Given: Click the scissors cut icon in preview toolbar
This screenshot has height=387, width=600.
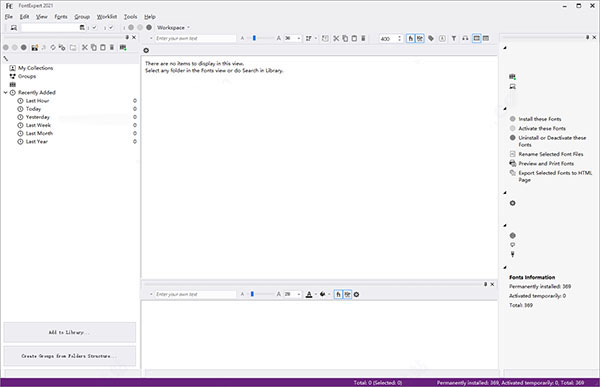Looking at the screenshot, I should point(336,38).
